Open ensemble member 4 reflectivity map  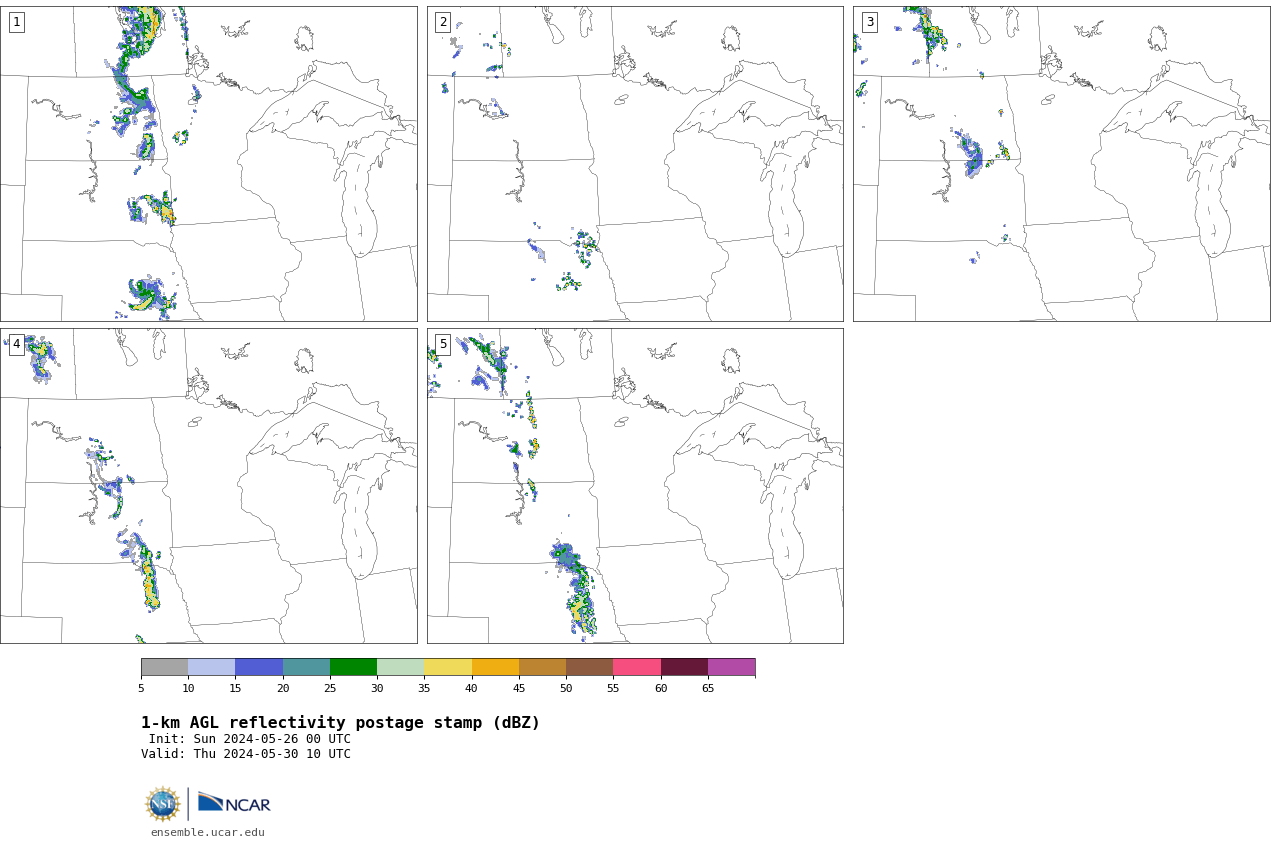[x=208, y=486]
